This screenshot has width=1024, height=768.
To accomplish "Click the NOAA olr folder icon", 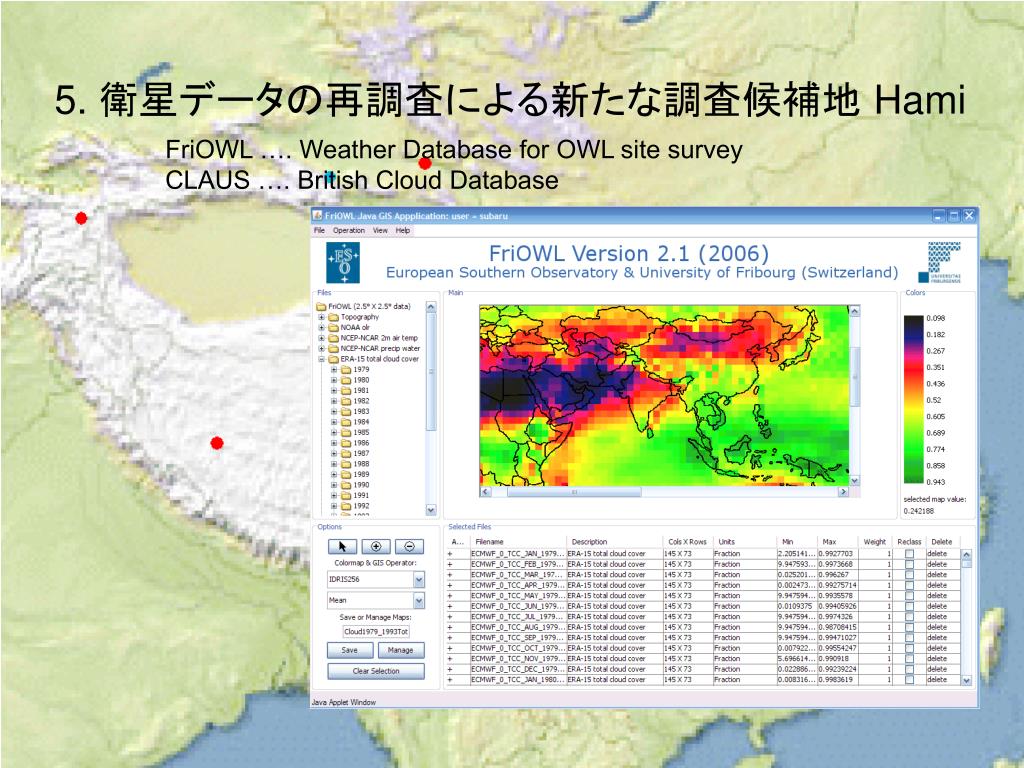I will [x=334, y=327].
